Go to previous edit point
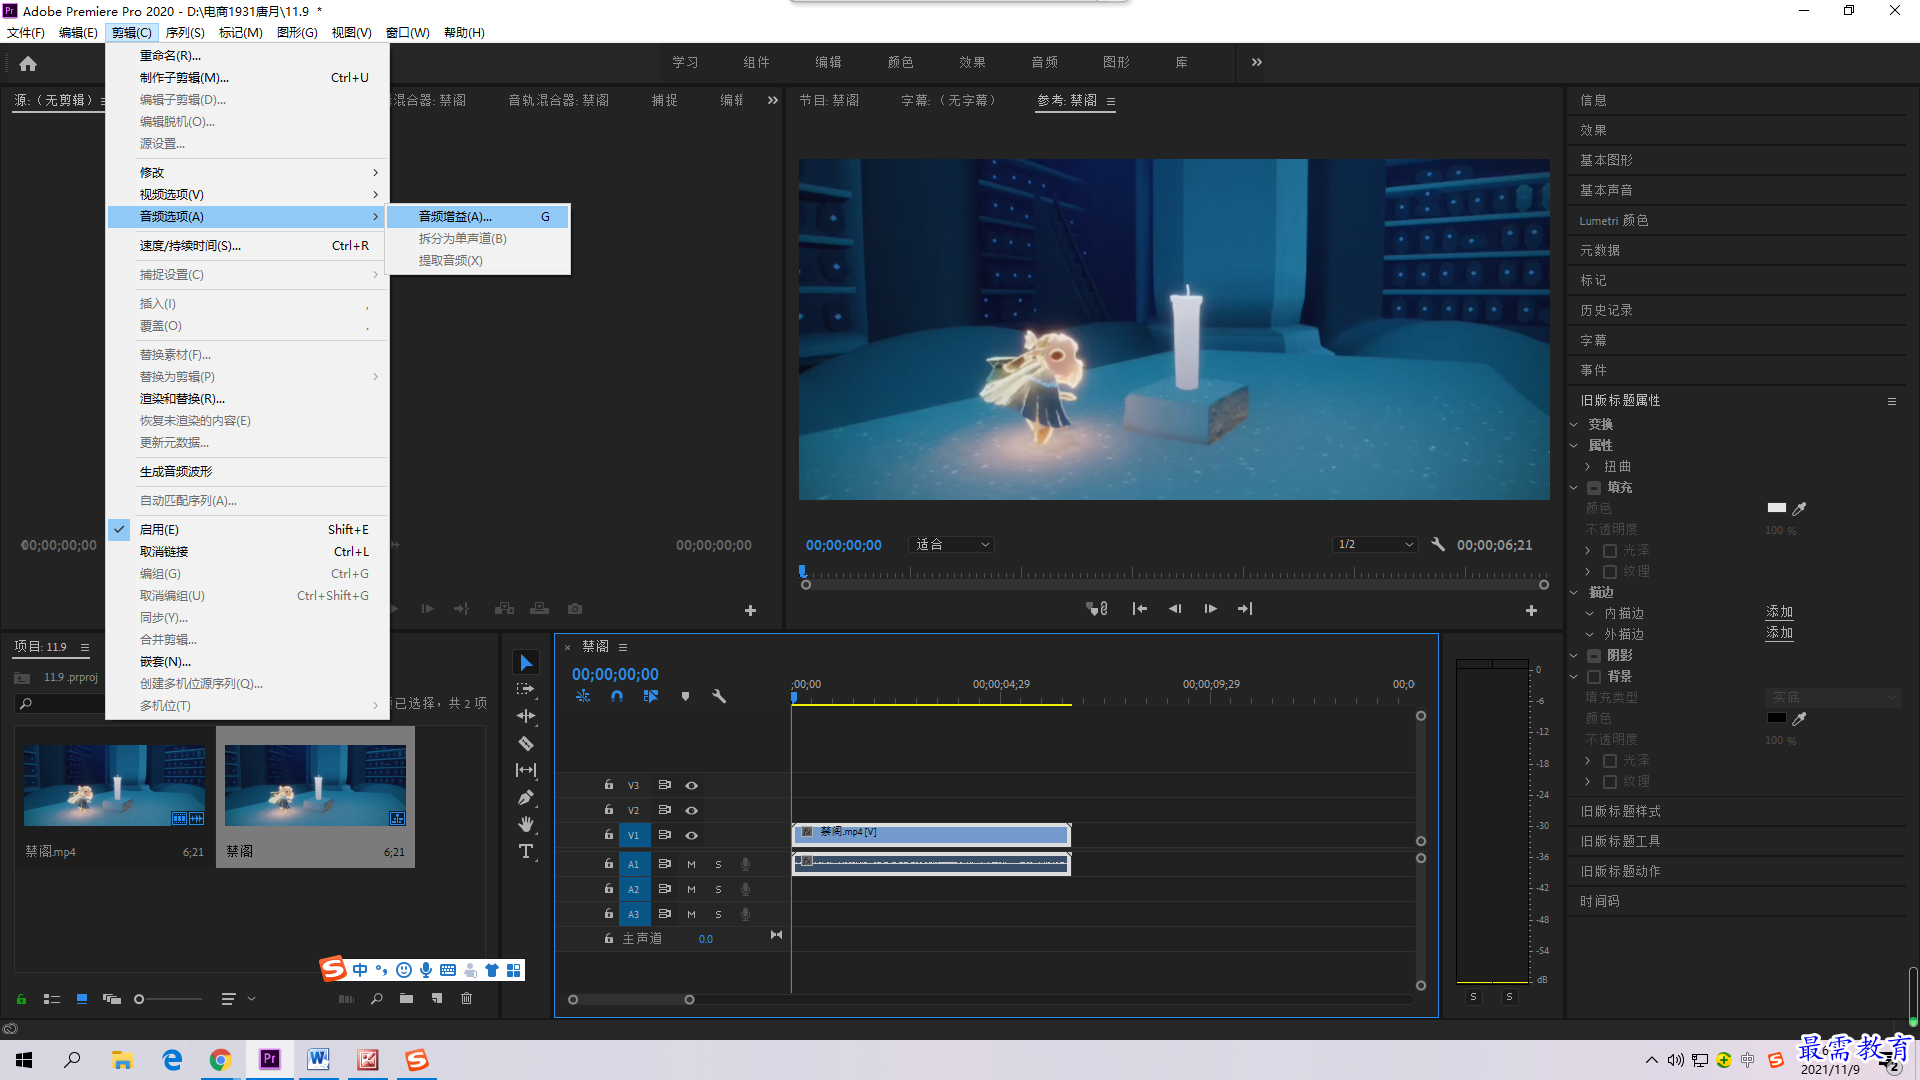Viewport: 1920px width, 1080px height. point(1140,608)
